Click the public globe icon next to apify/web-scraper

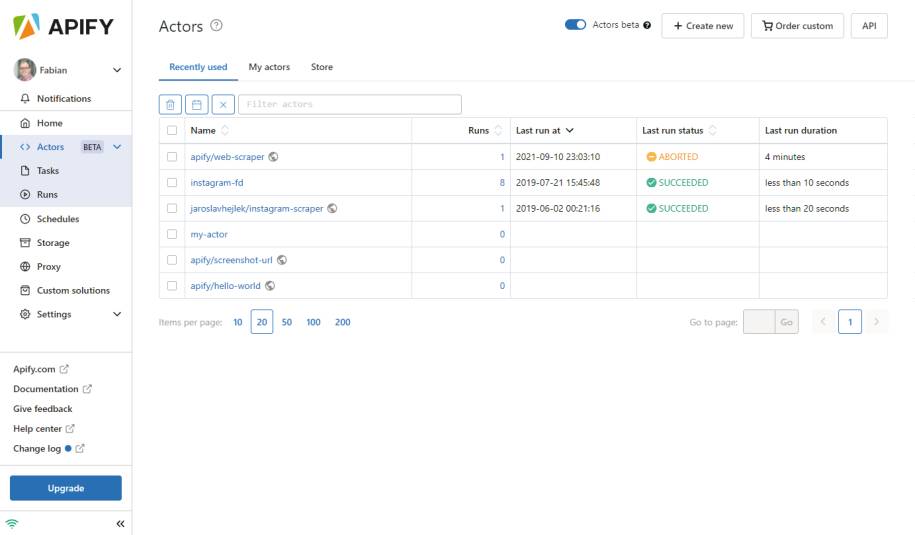pyautogui.click(x=273, y=156)
